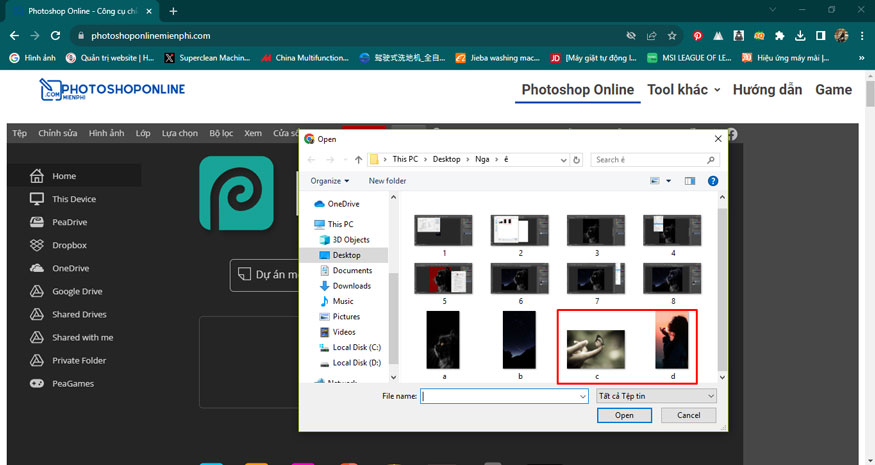Go up one folder in Open dialog

358,160
